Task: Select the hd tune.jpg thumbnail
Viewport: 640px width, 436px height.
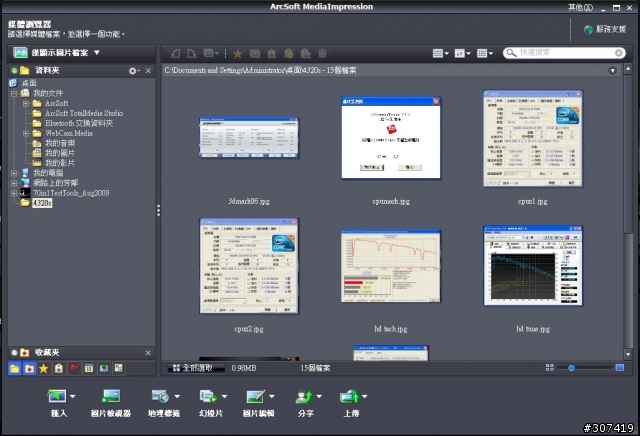Action: click(x=533, y=265)
